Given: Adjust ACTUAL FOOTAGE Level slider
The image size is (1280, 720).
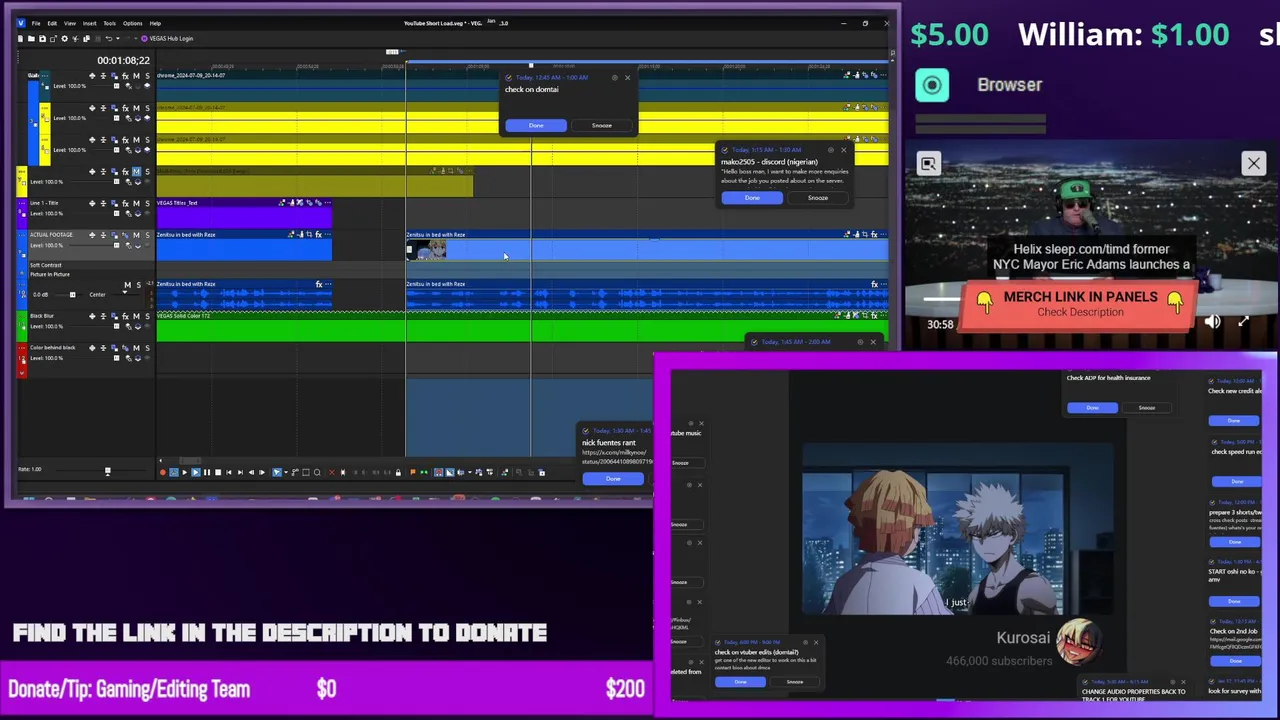Looking at the screenshot, I should (116, 245).
